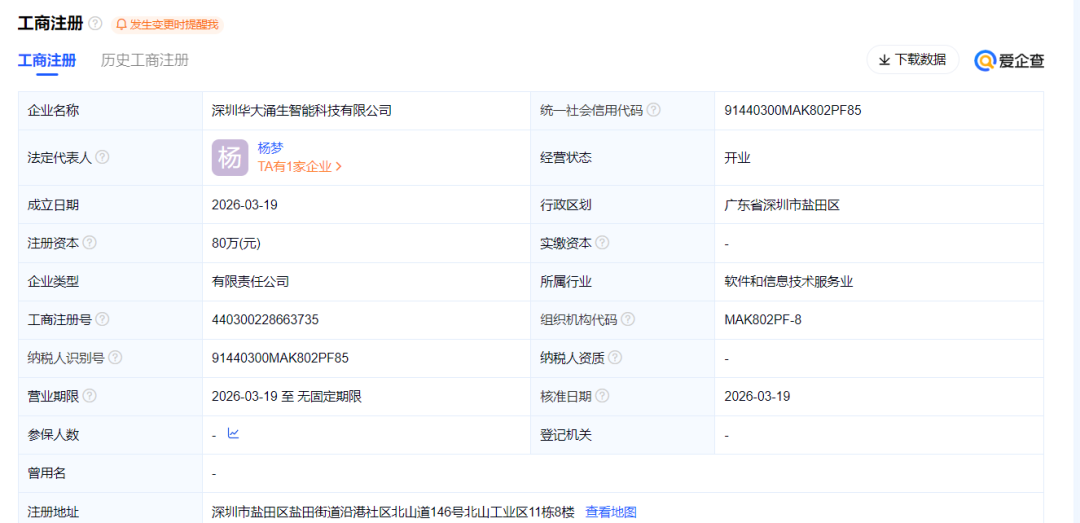The width and height of the screenshot is (1080, 523).
Task: Open legal representative 杨梦 profile link
Action: 270,147
